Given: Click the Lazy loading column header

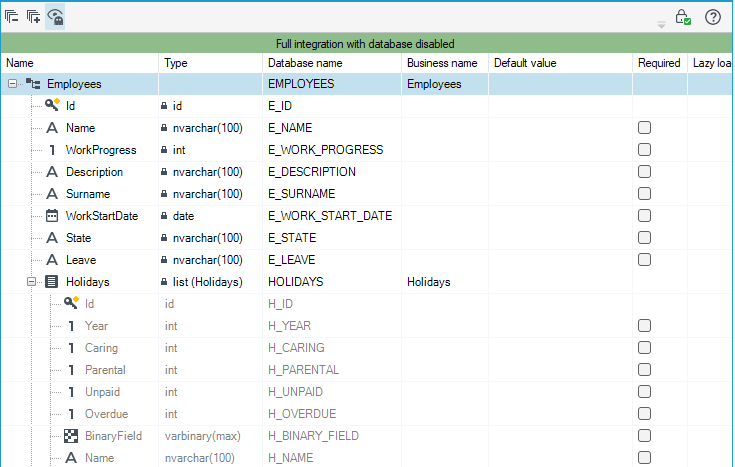Looking at the screenshot, I should (x=710, y=63).
